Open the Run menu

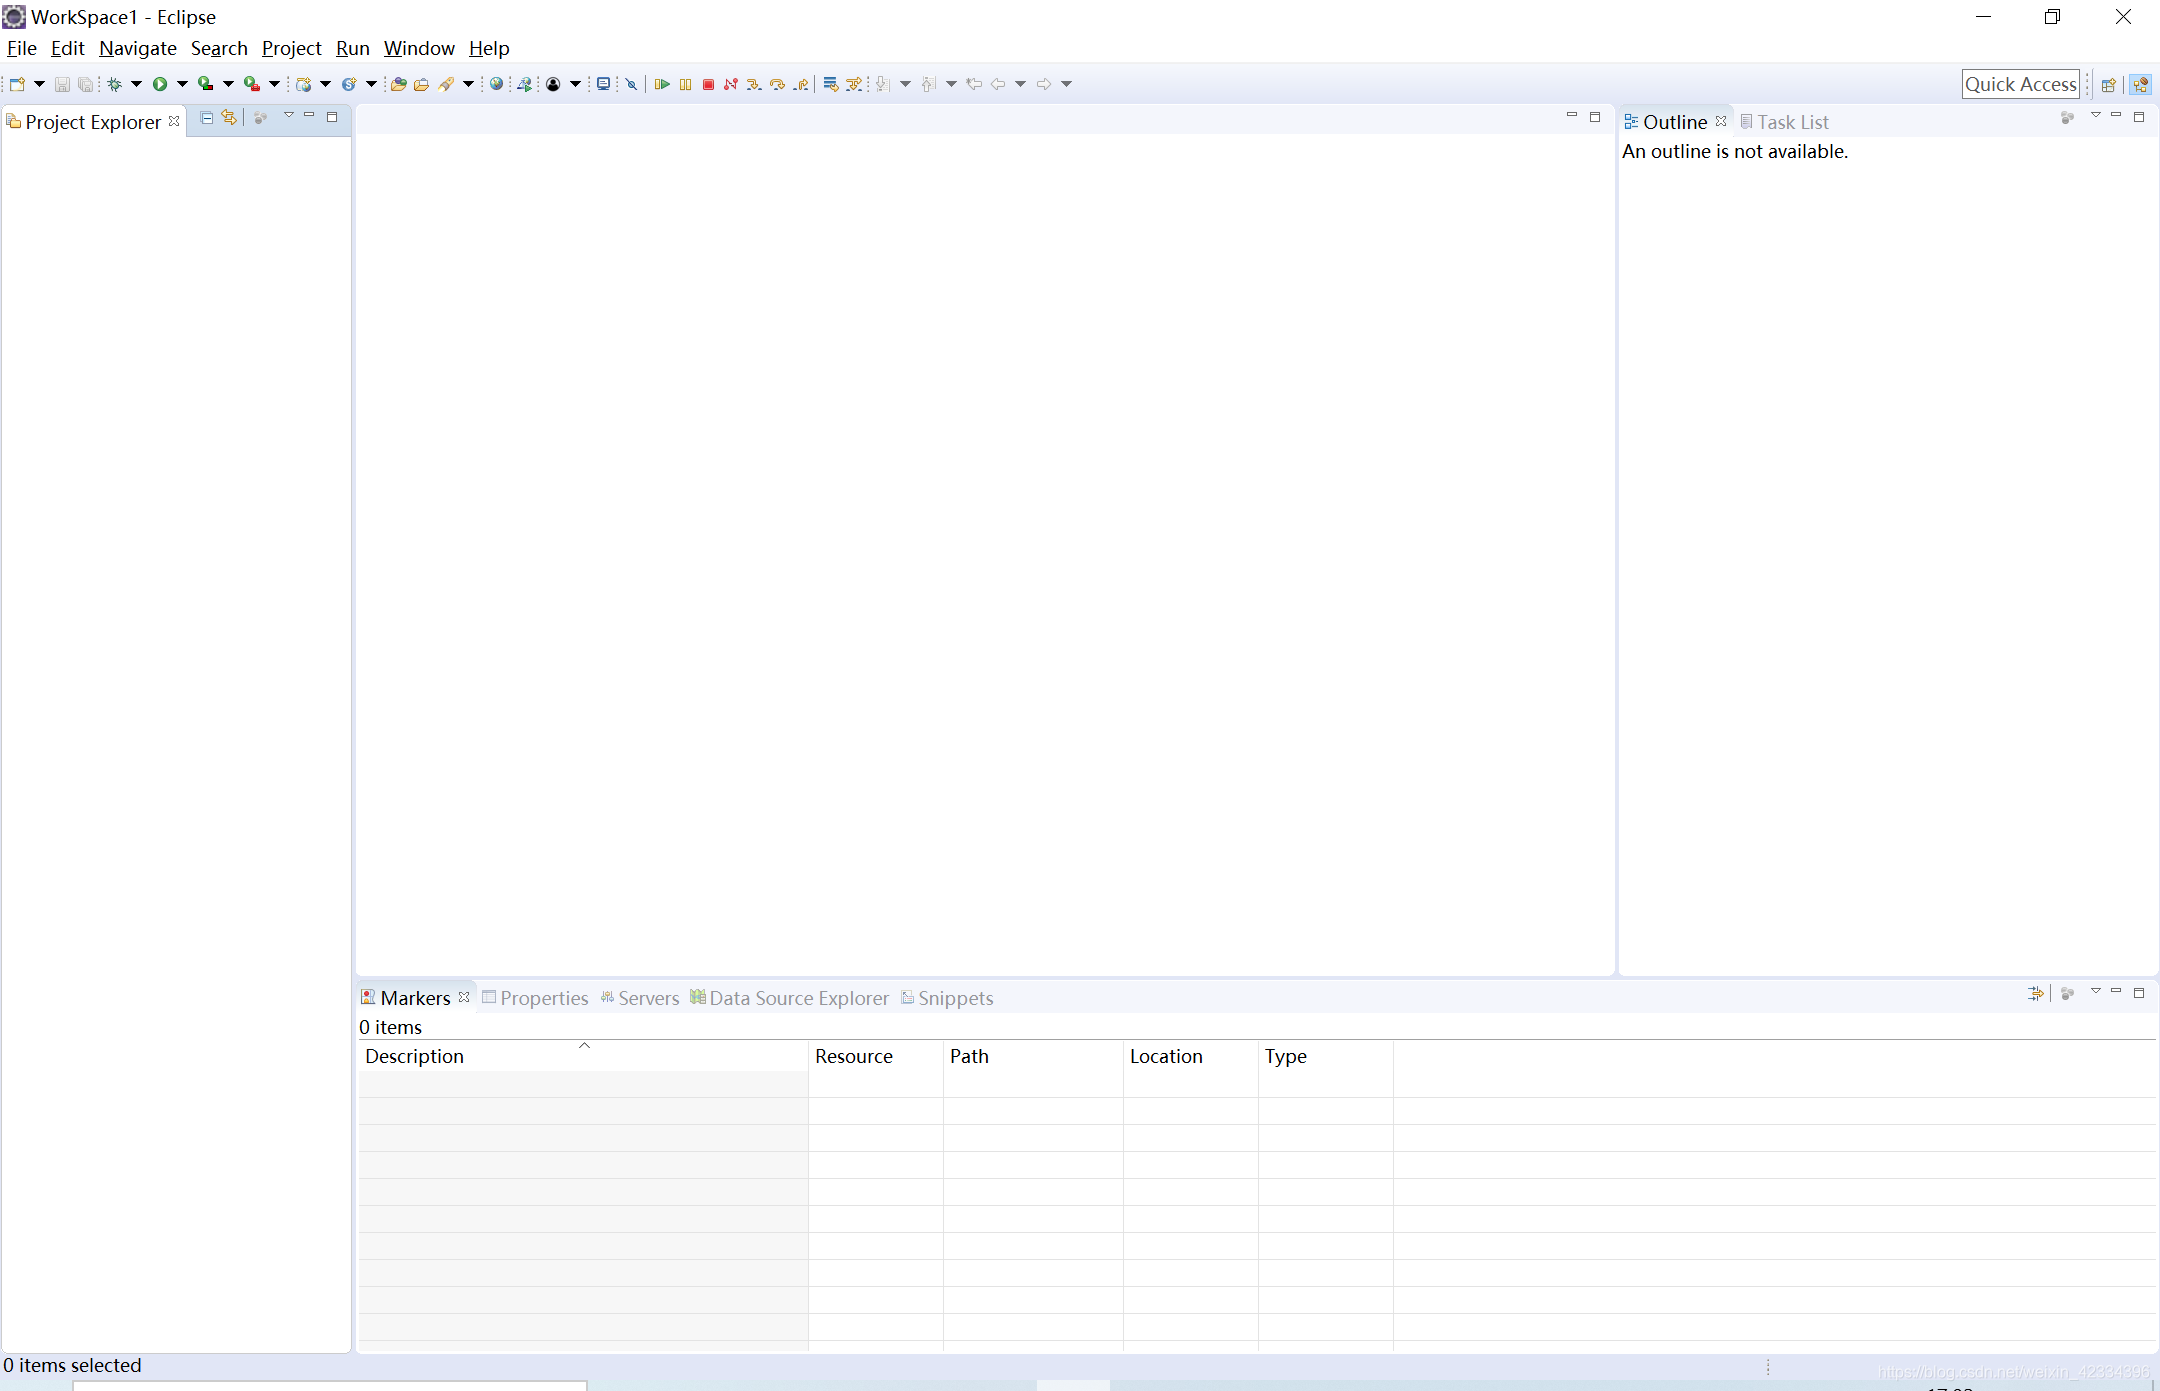[x=353, y=48]
